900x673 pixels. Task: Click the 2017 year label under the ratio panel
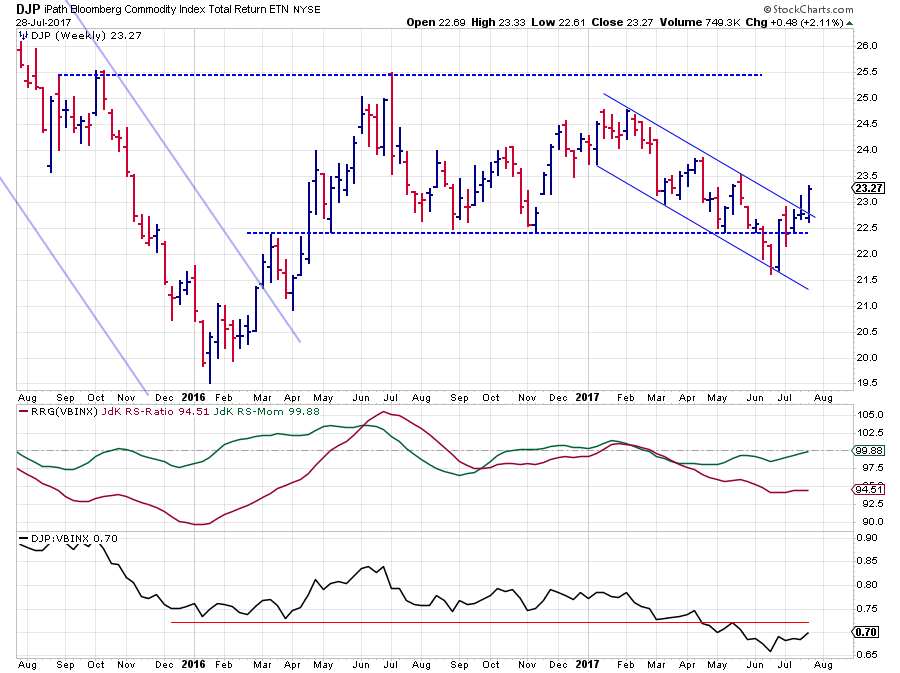tap(587, 664)
